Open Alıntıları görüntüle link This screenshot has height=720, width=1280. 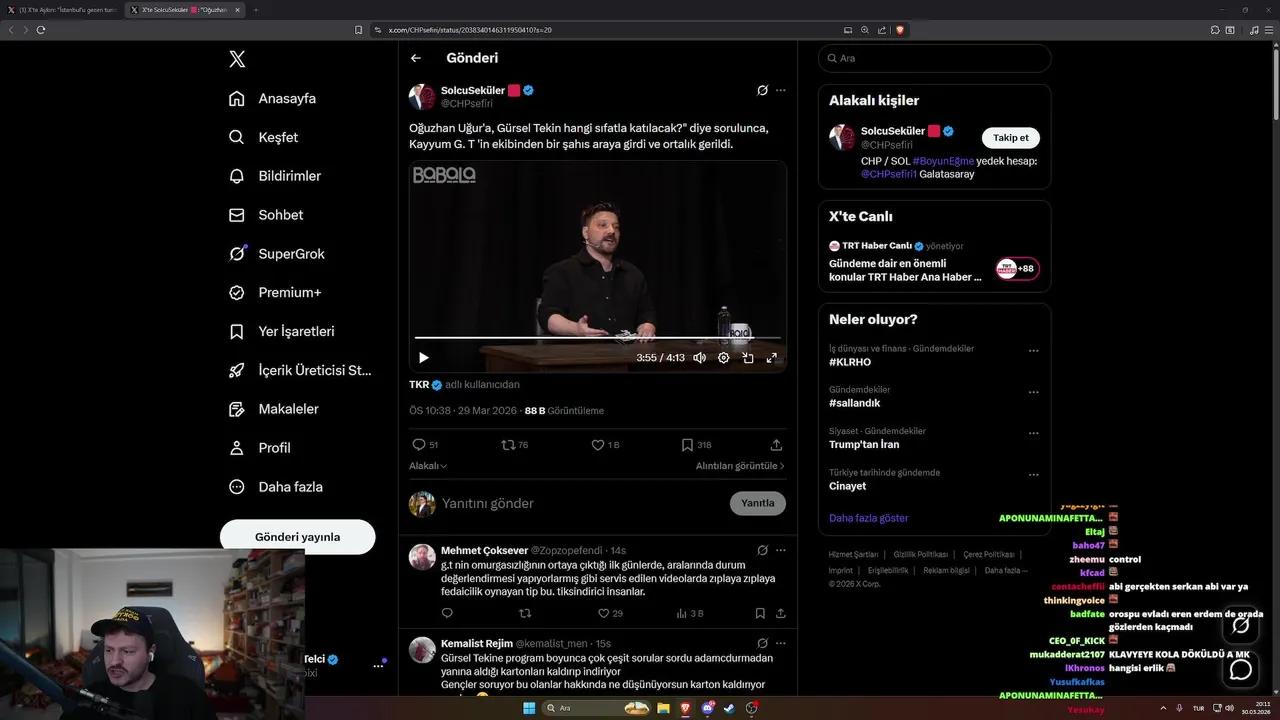(740, 466)
